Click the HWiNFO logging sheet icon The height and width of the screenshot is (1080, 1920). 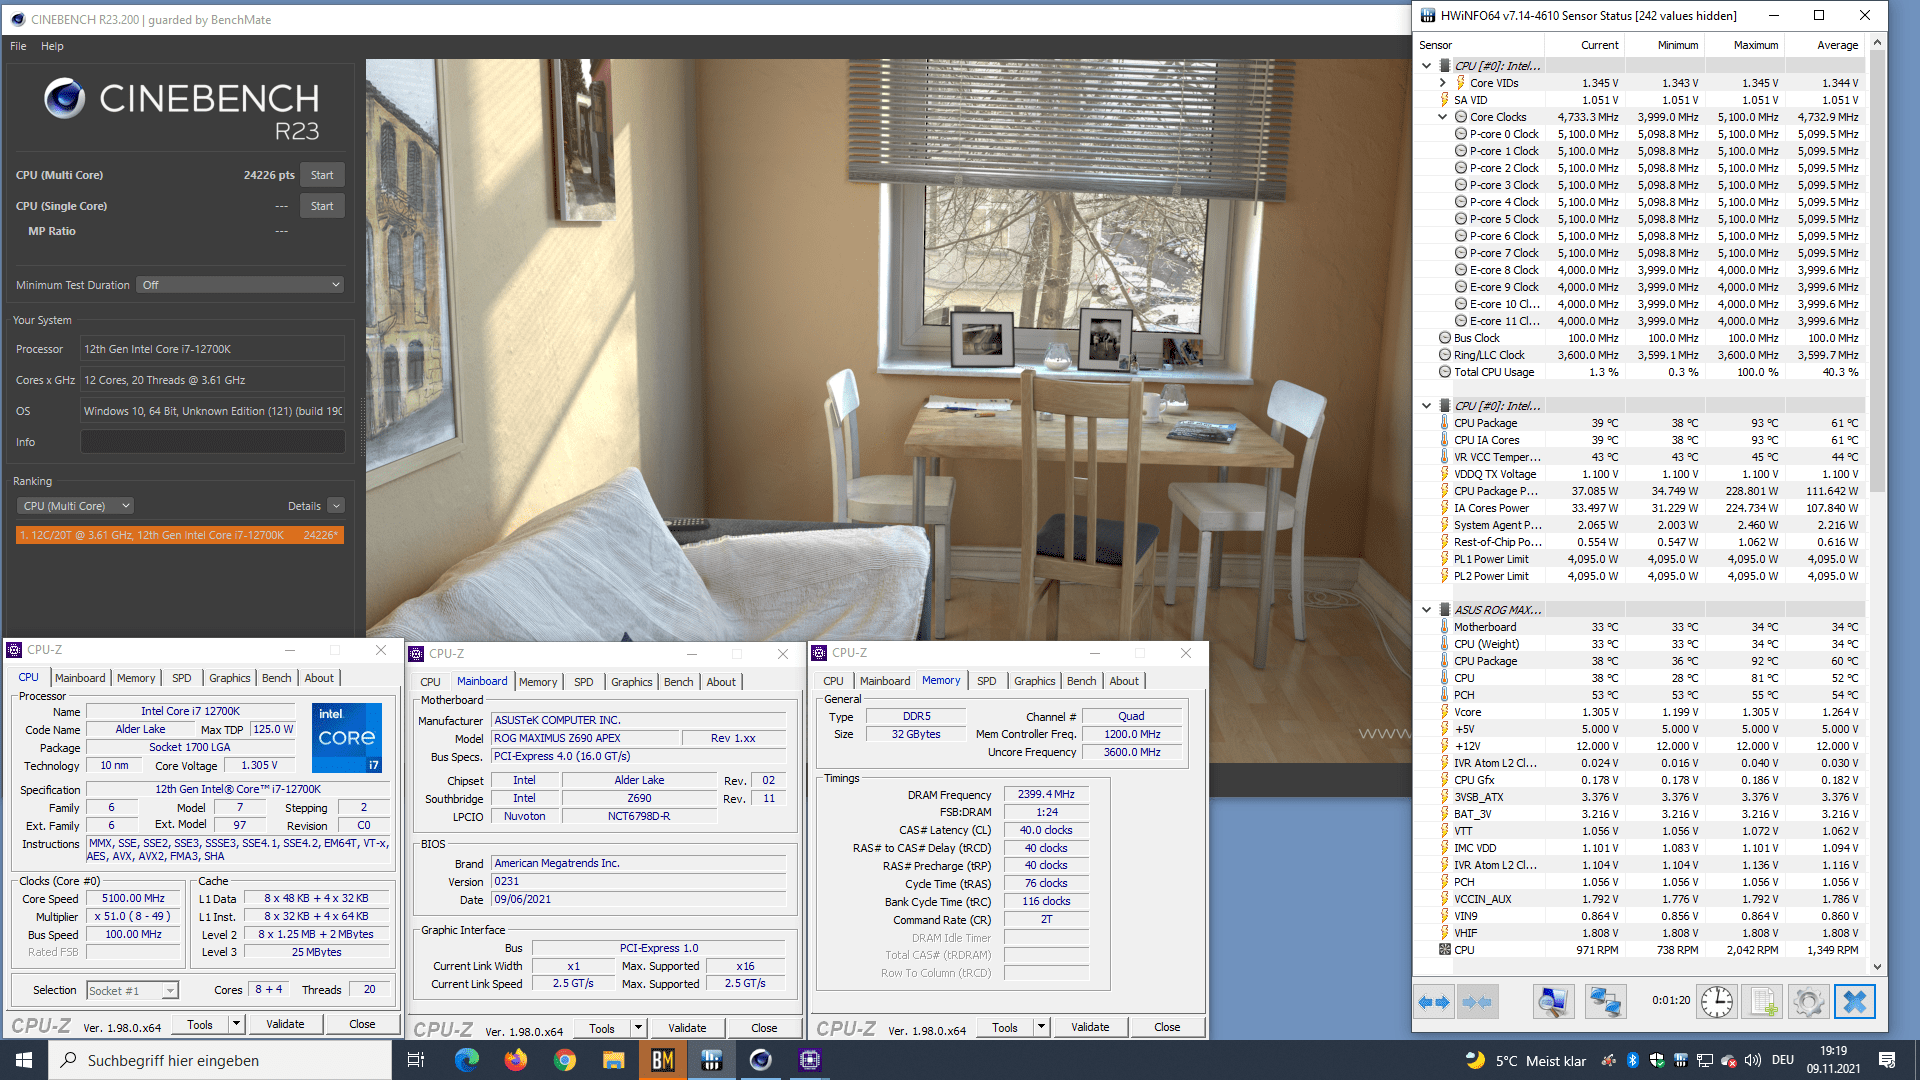pos(1763,1002)
